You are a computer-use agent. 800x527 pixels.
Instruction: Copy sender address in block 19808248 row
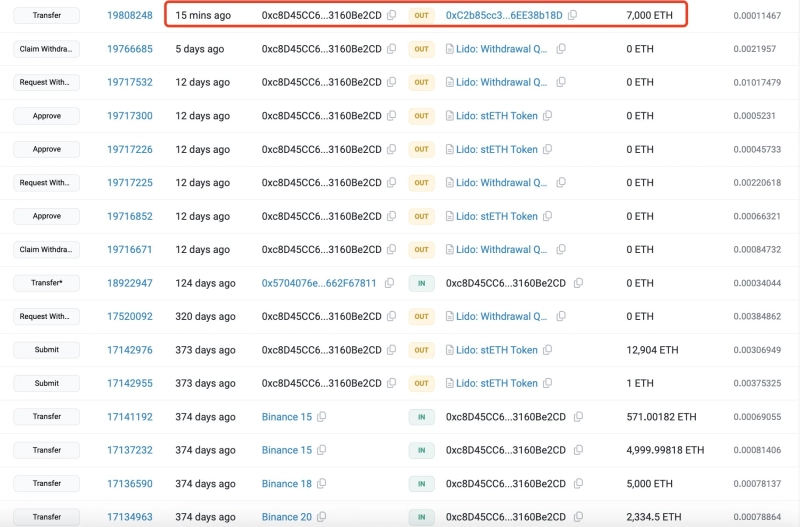(391, 16)
